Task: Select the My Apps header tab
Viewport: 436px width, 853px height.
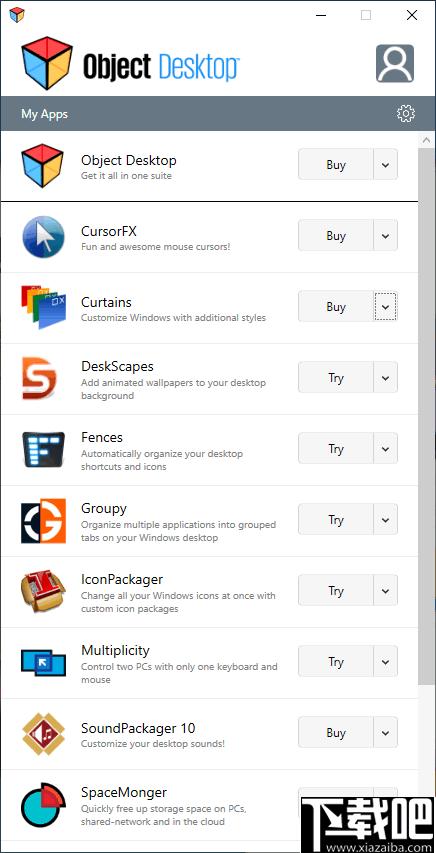Action: tap(44, 114)
